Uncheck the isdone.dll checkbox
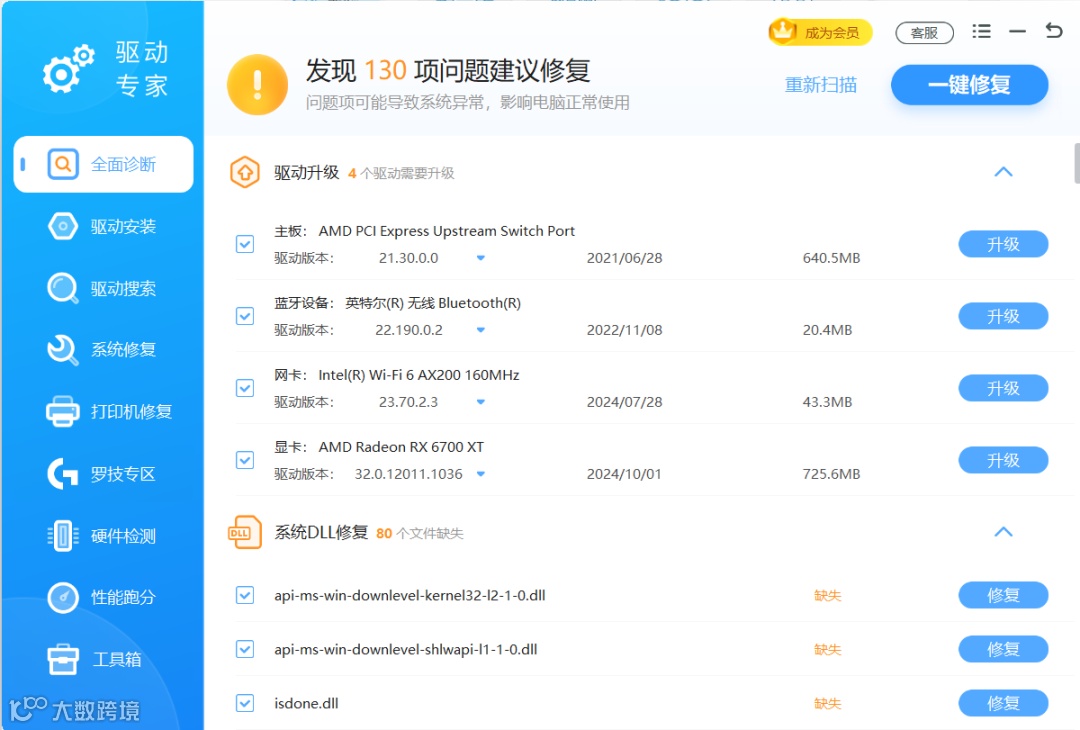 245,703
